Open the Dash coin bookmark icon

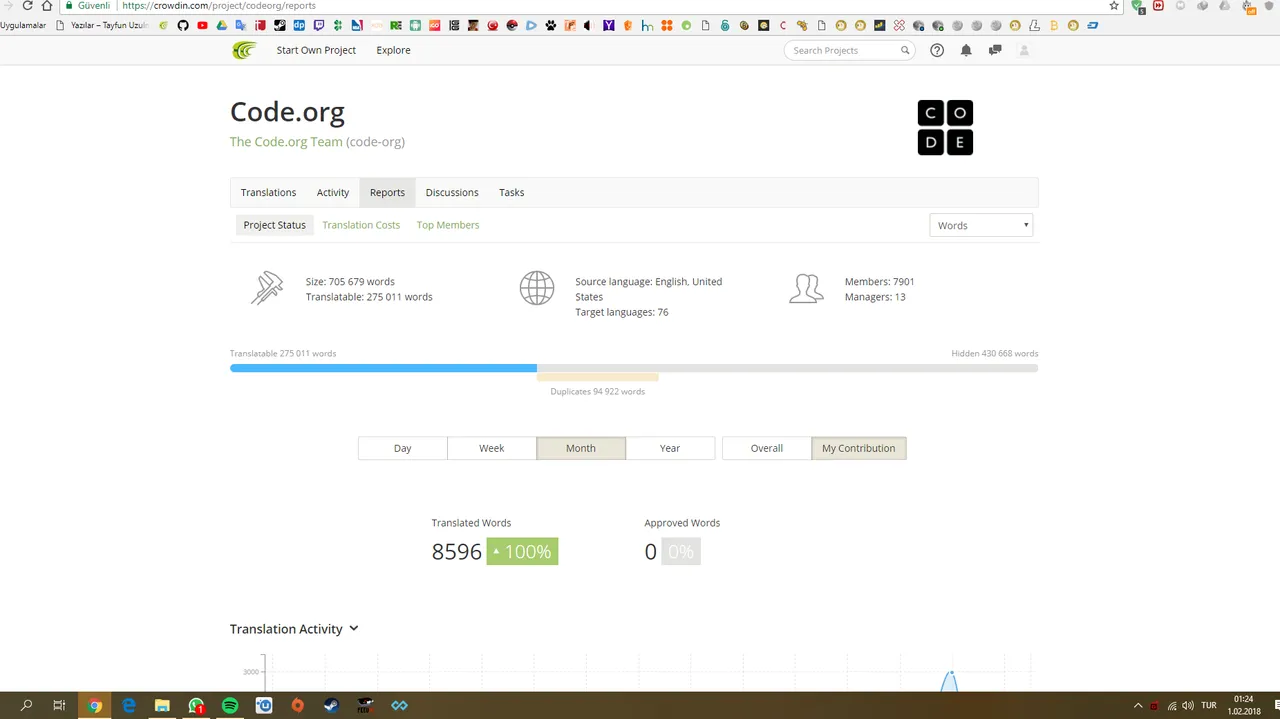point(1092,25)
